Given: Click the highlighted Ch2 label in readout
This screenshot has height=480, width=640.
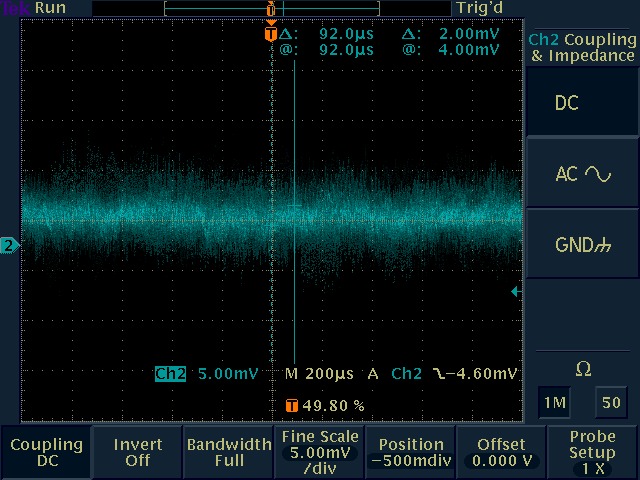Looking at the screenshot, I should (170, 373).
